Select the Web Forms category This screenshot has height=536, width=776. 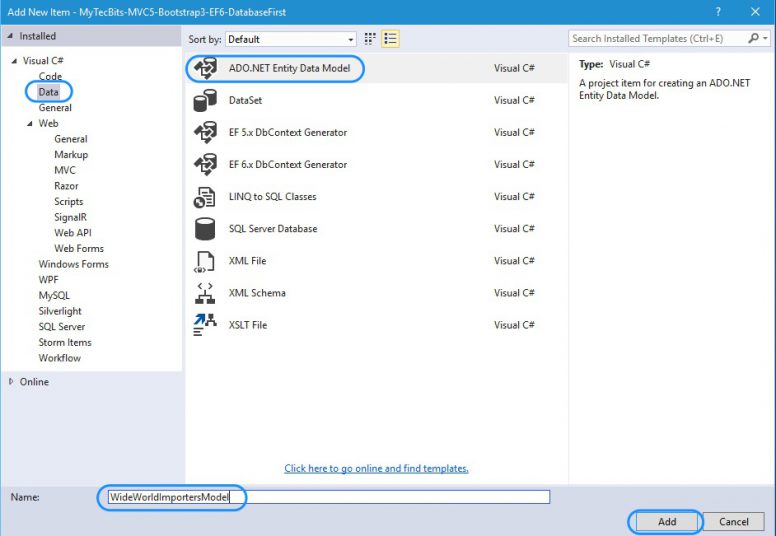(x=79, y=248)
